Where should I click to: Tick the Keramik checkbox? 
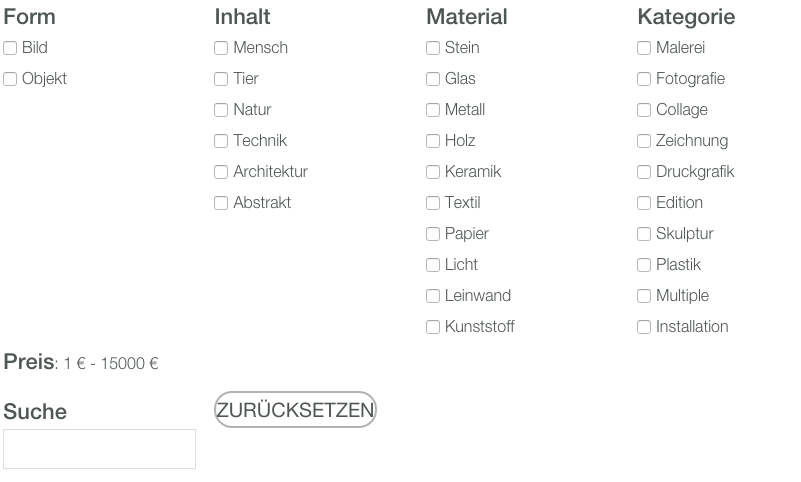[x=433, y=172]
